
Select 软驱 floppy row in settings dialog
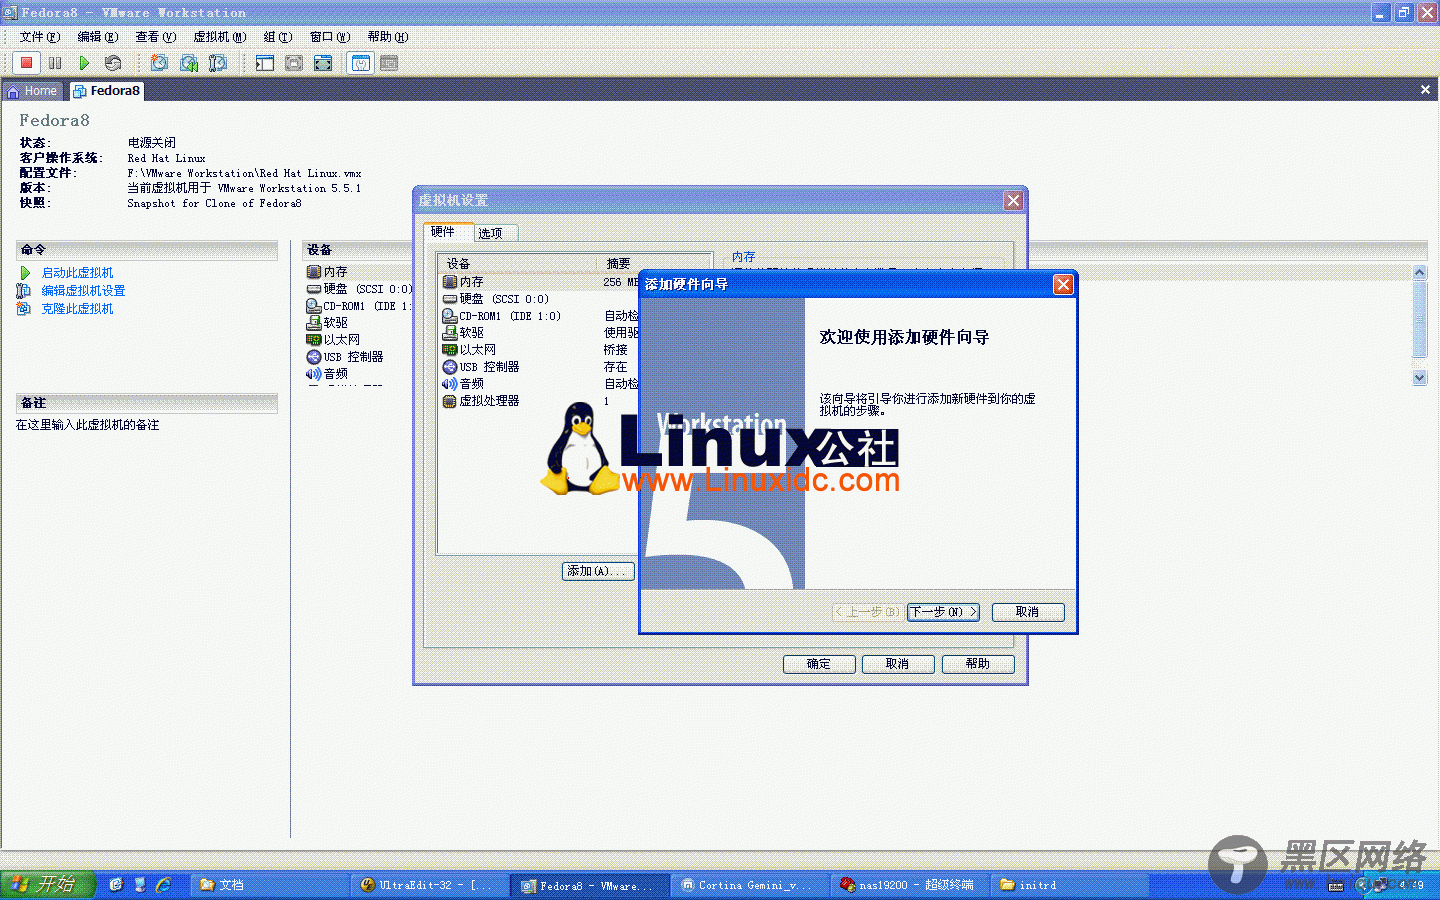click(540, 333)
